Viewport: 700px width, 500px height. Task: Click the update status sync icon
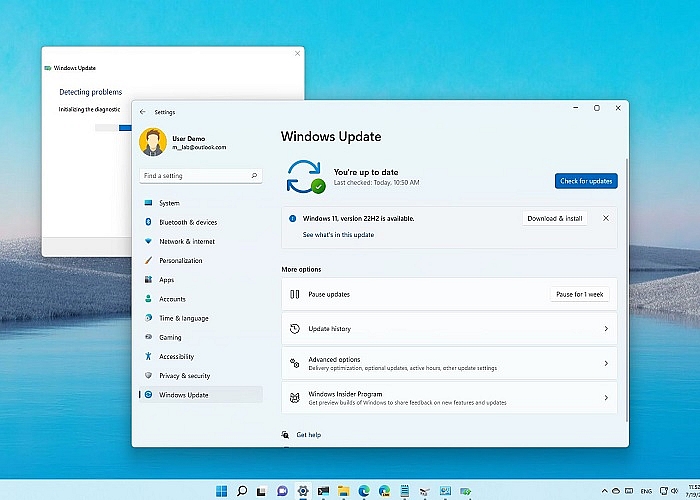point(306,177)
